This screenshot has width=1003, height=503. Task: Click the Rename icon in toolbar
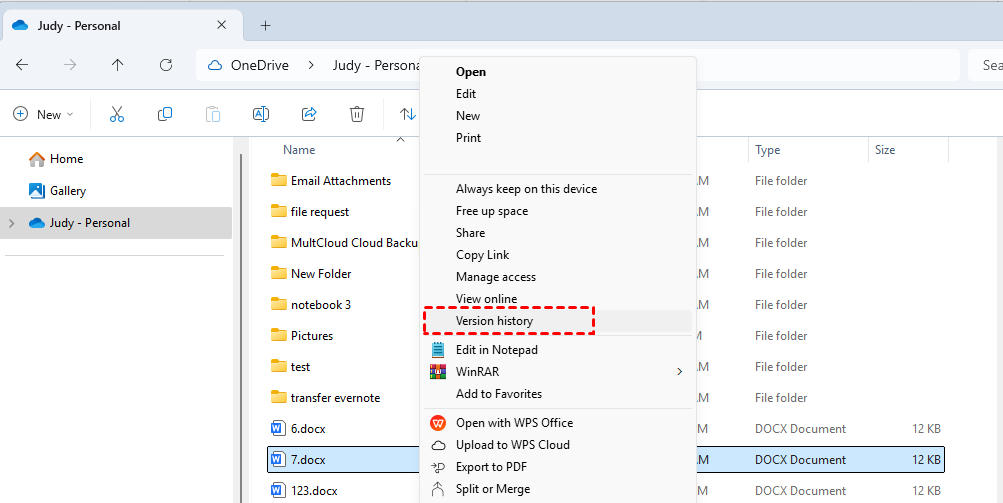tap(261, 114)
